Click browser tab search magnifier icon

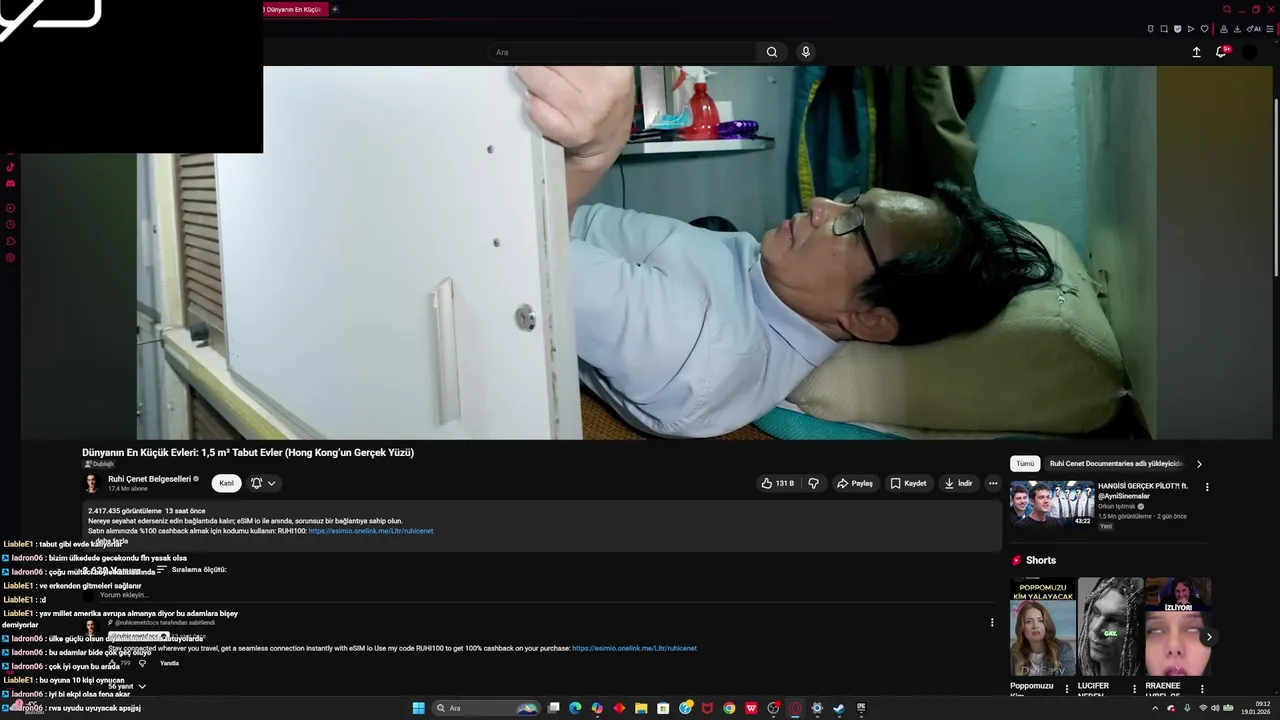tap(1227, 9)
